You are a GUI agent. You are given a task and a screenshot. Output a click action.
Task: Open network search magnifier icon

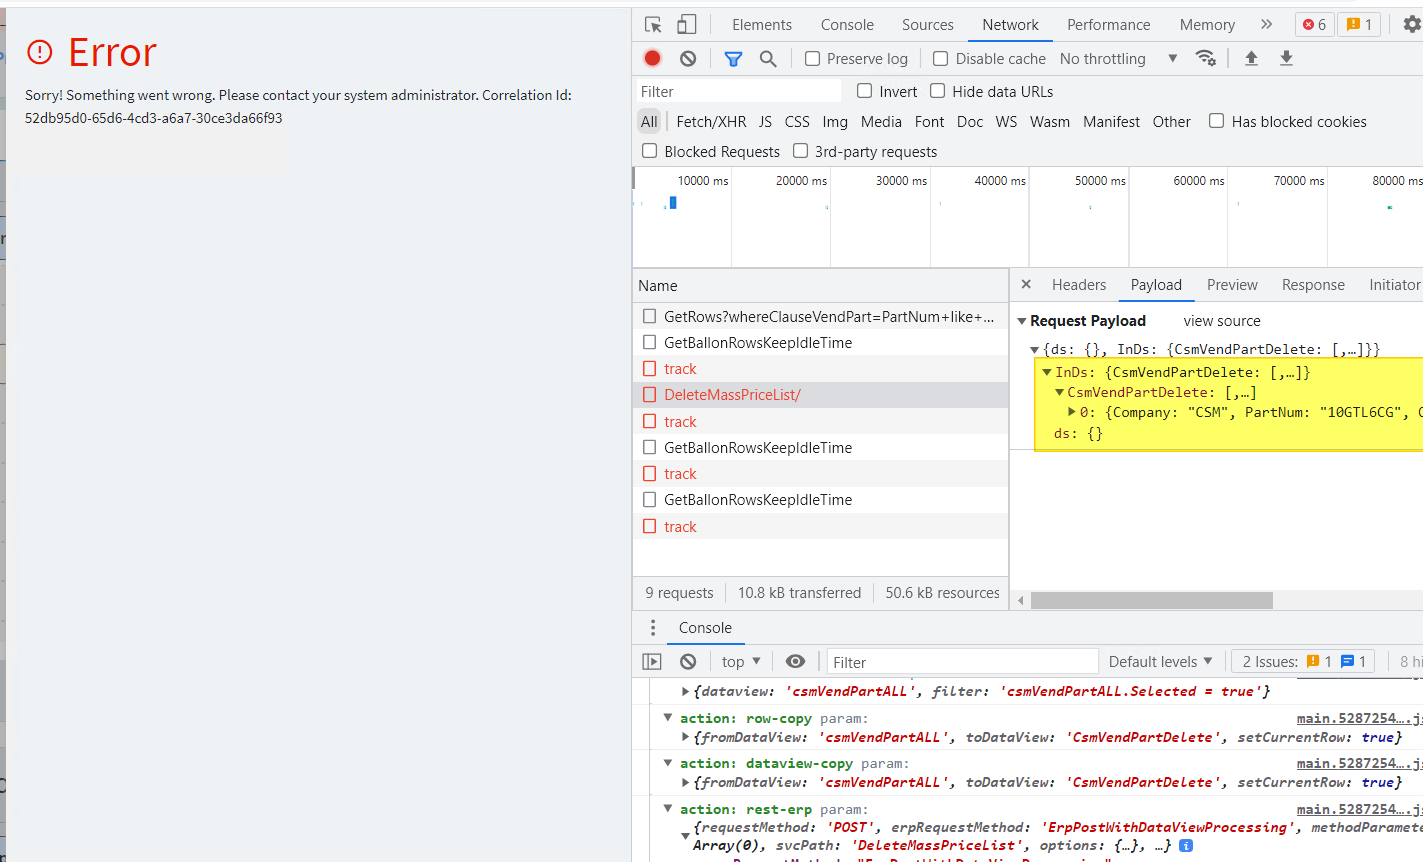768,59
